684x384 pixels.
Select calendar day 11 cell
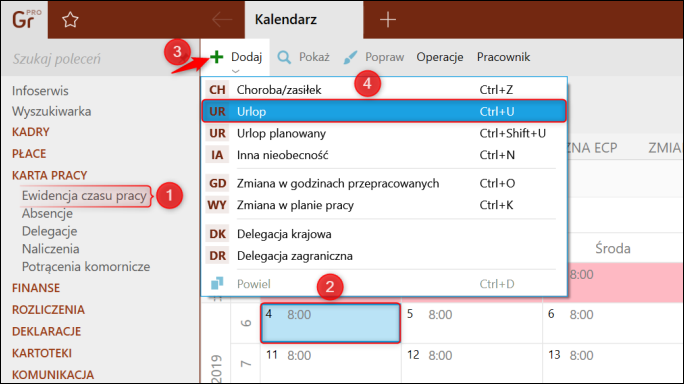coord(330,364)
